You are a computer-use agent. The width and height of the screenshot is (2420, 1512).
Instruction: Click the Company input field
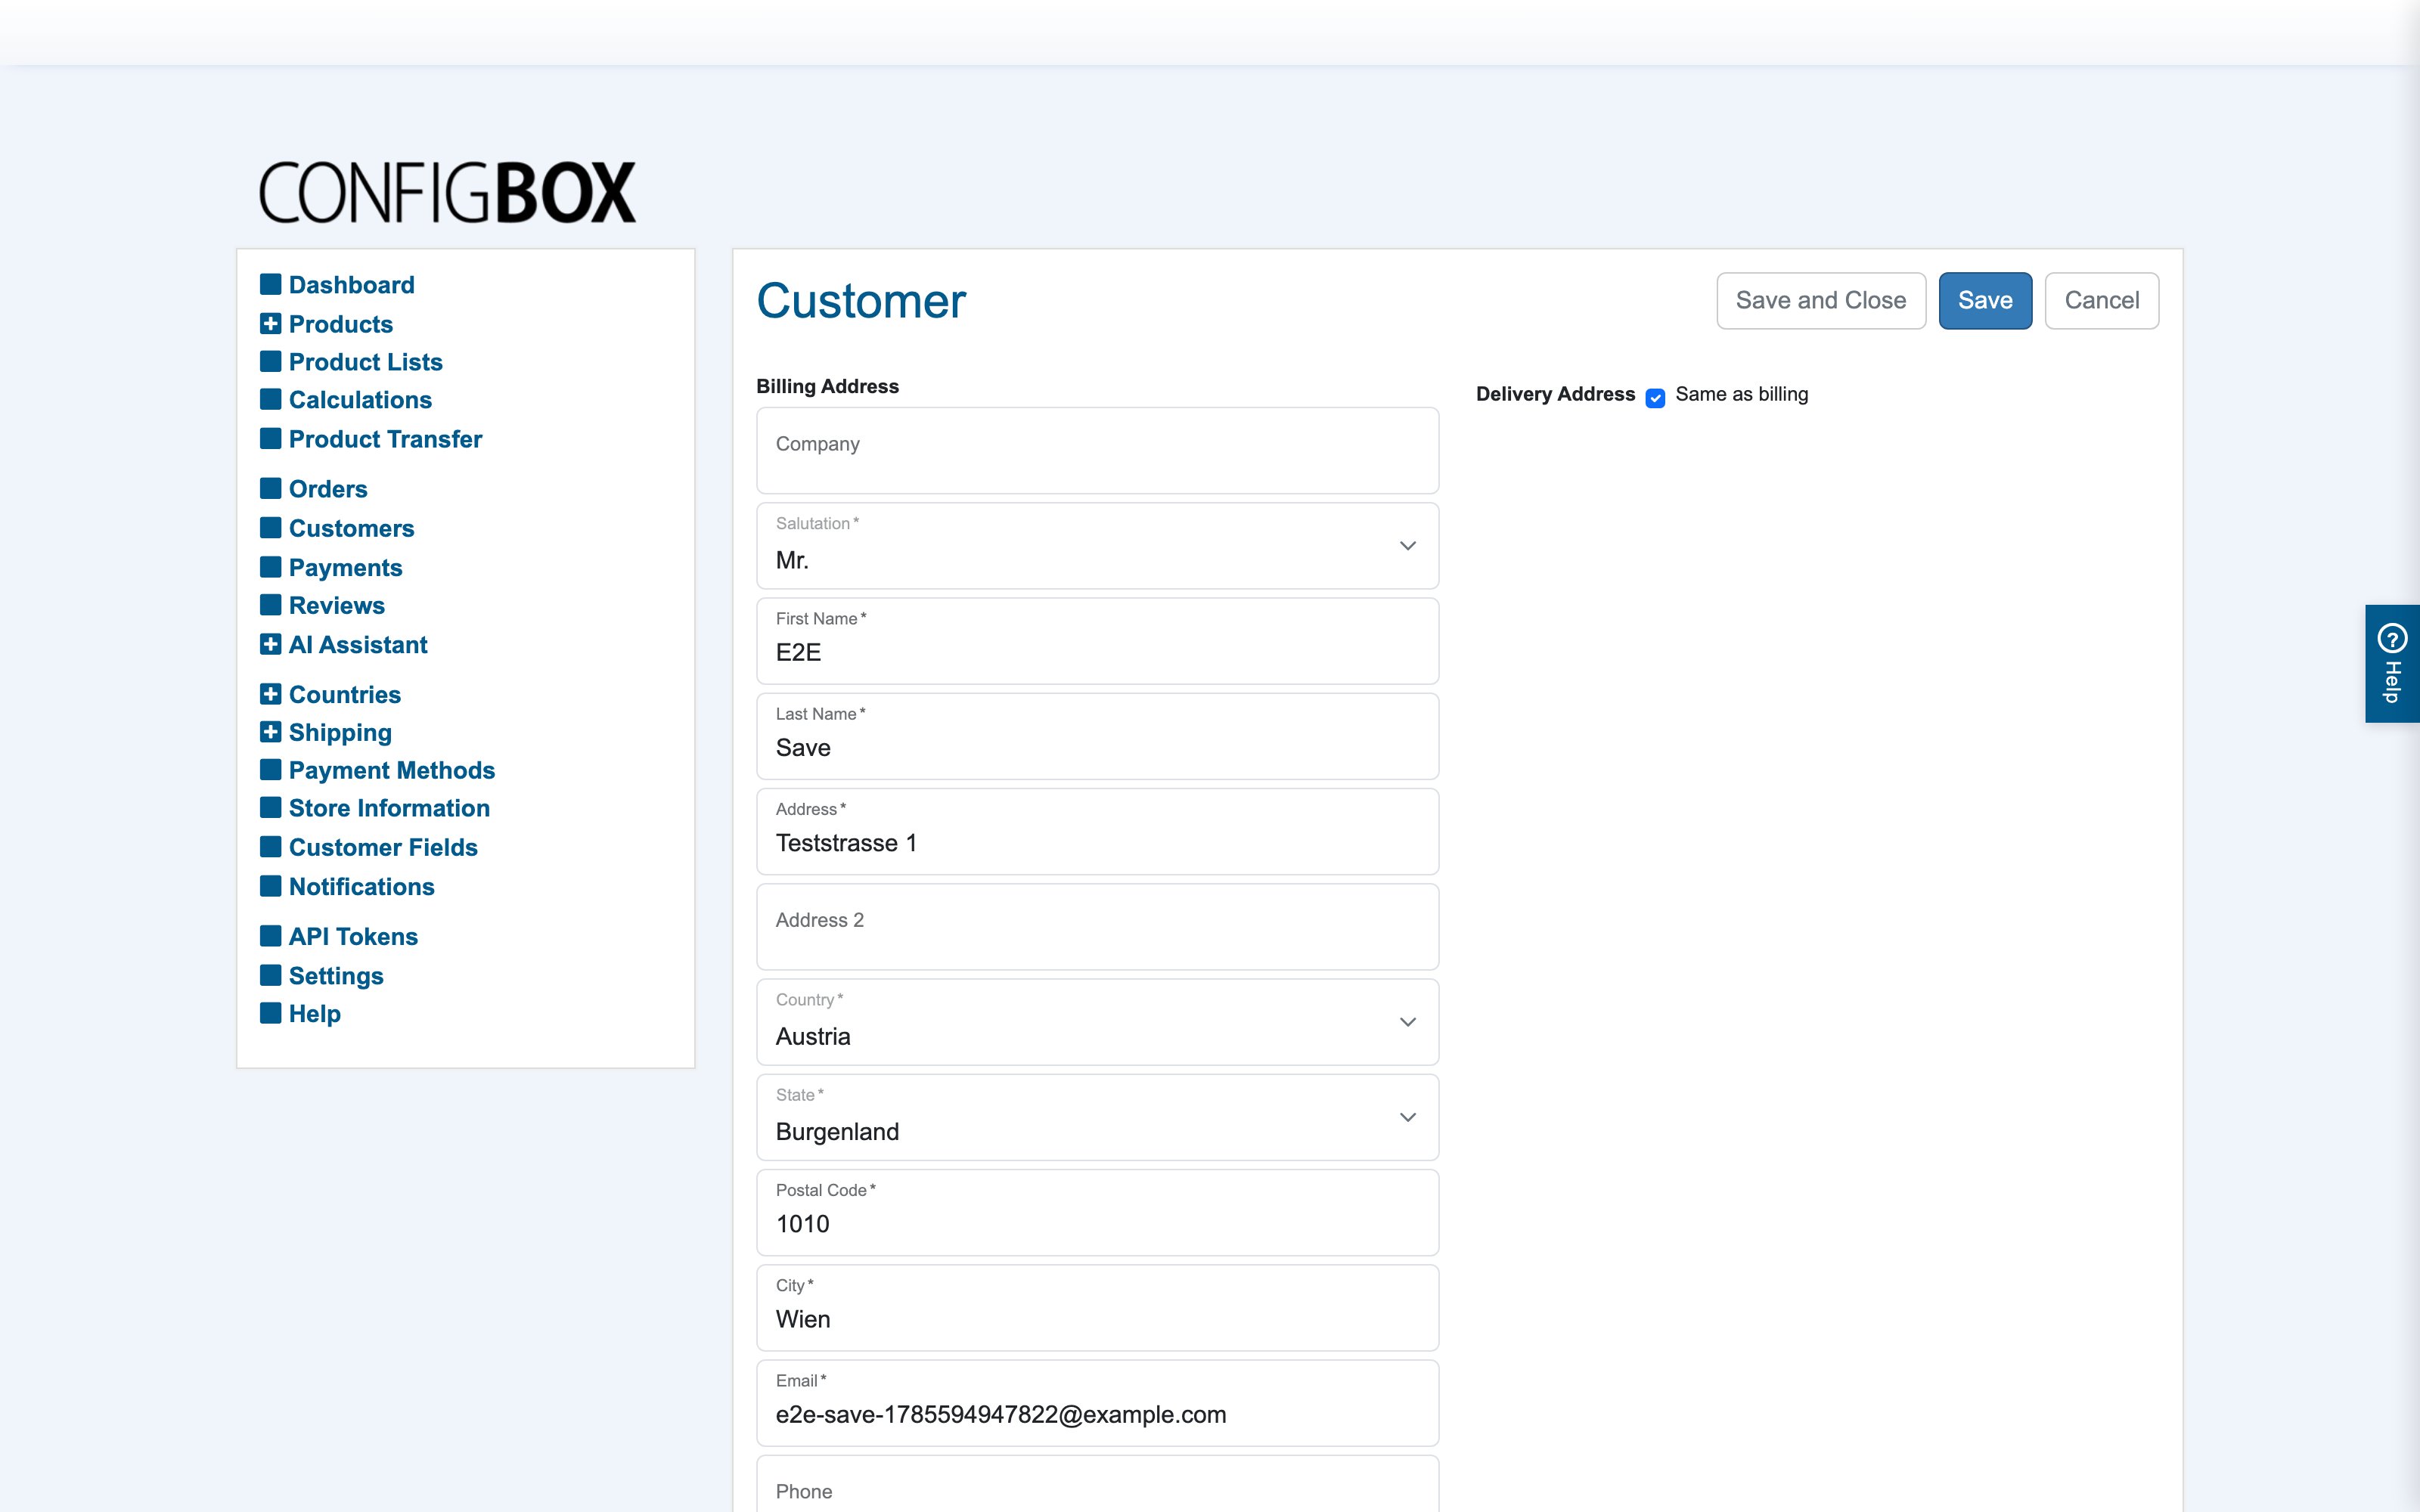click(x=1097, y=450)
